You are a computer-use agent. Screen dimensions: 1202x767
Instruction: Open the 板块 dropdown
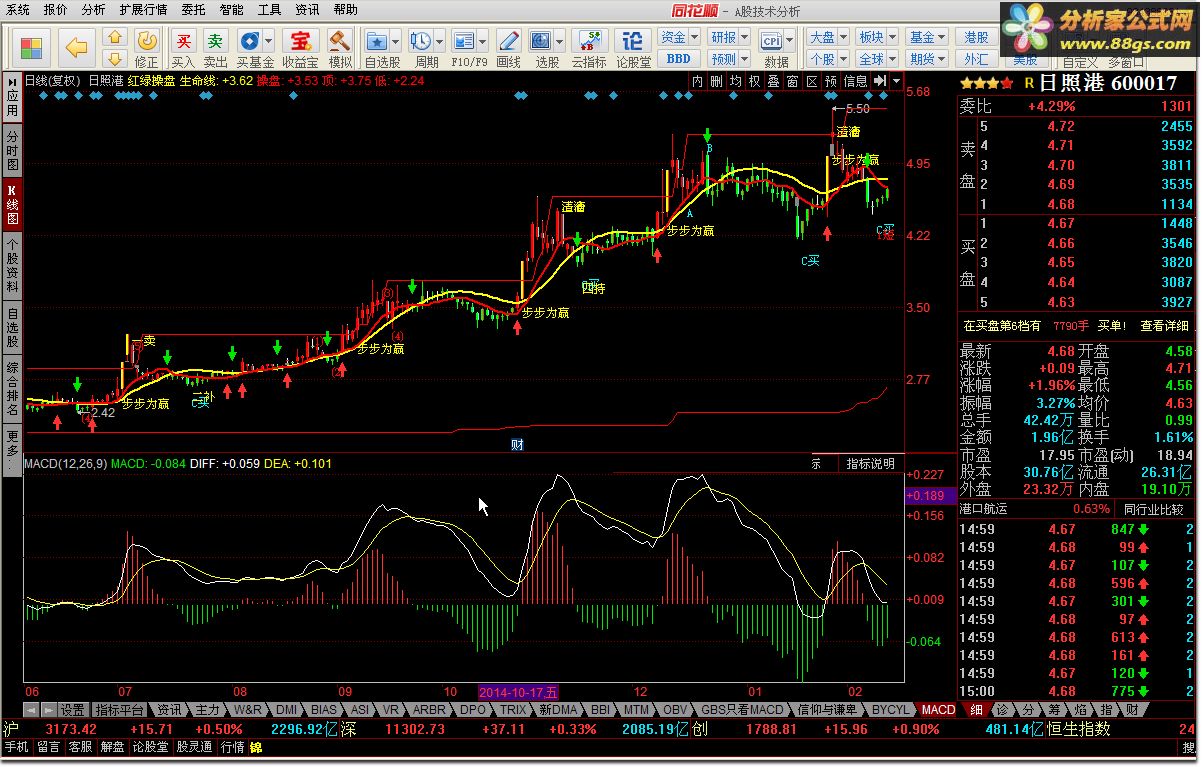(x=877, y=37)
